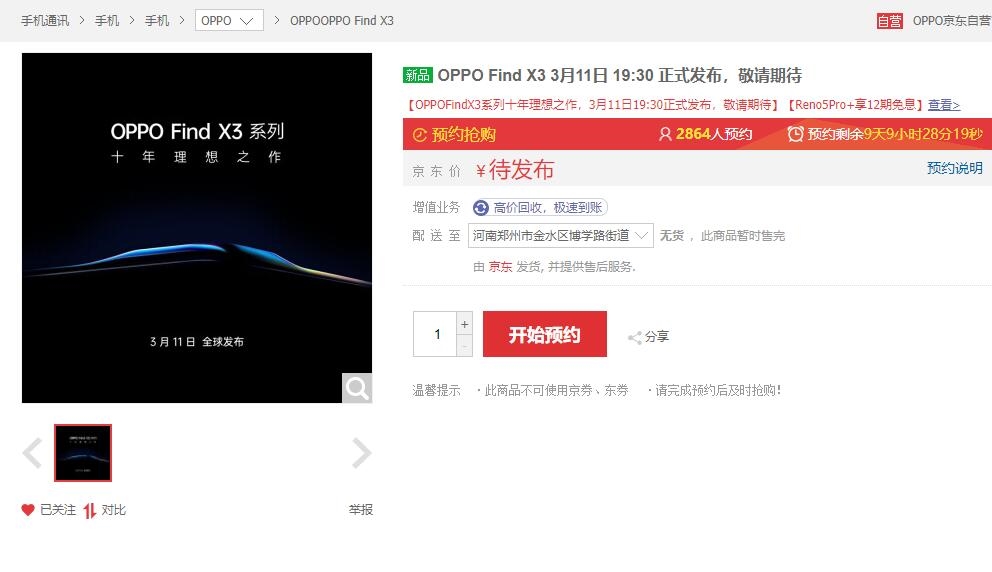Go to previous thumbnail with left arrow
The image size is (992, 572).
click(32, 453)
